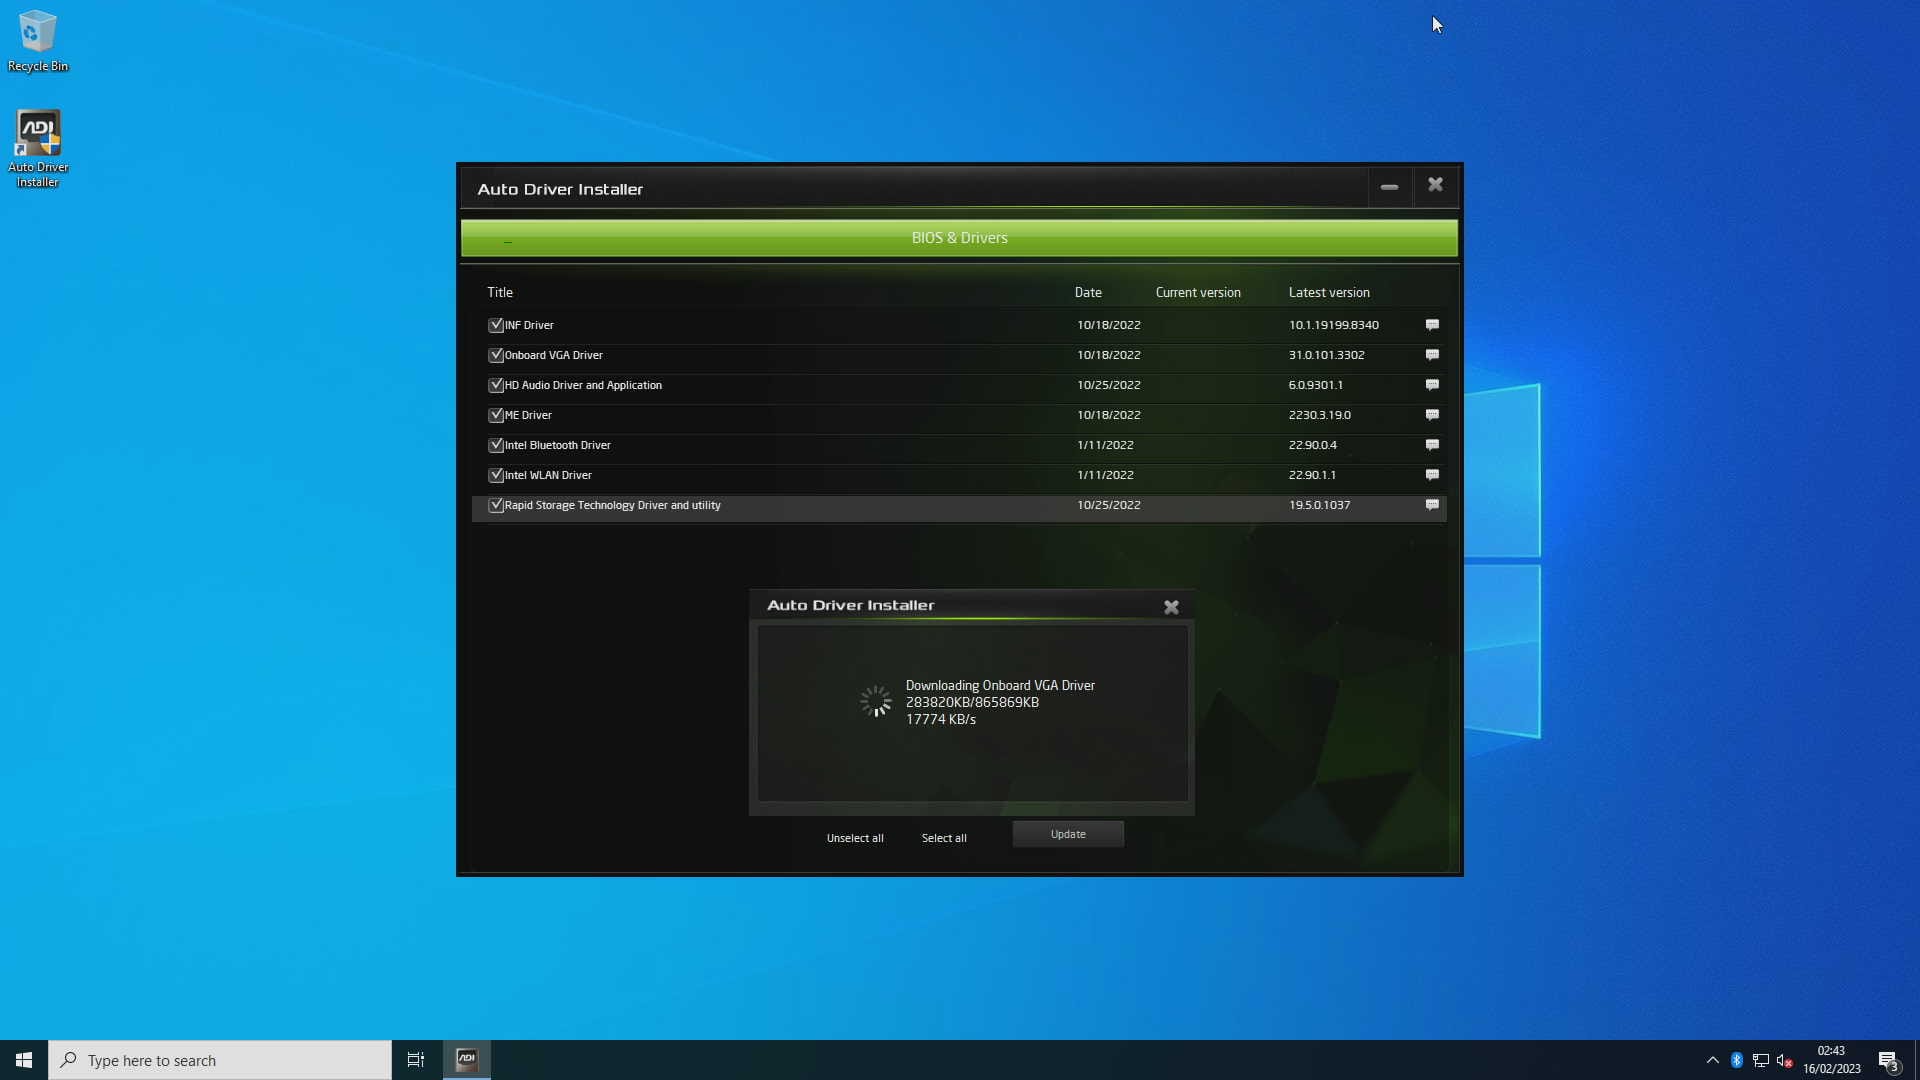The height and width of the screenshot is (1080, 1920).
Task: Open info note for Intel Bluetooth Driver
Action: click(x=1432, y=445)
